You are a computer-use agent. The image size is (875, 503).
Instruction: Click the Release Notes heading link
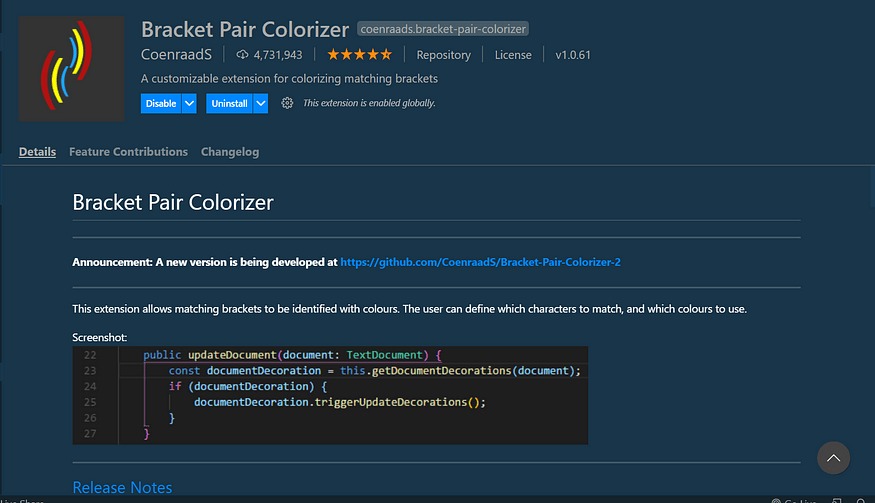122,487
